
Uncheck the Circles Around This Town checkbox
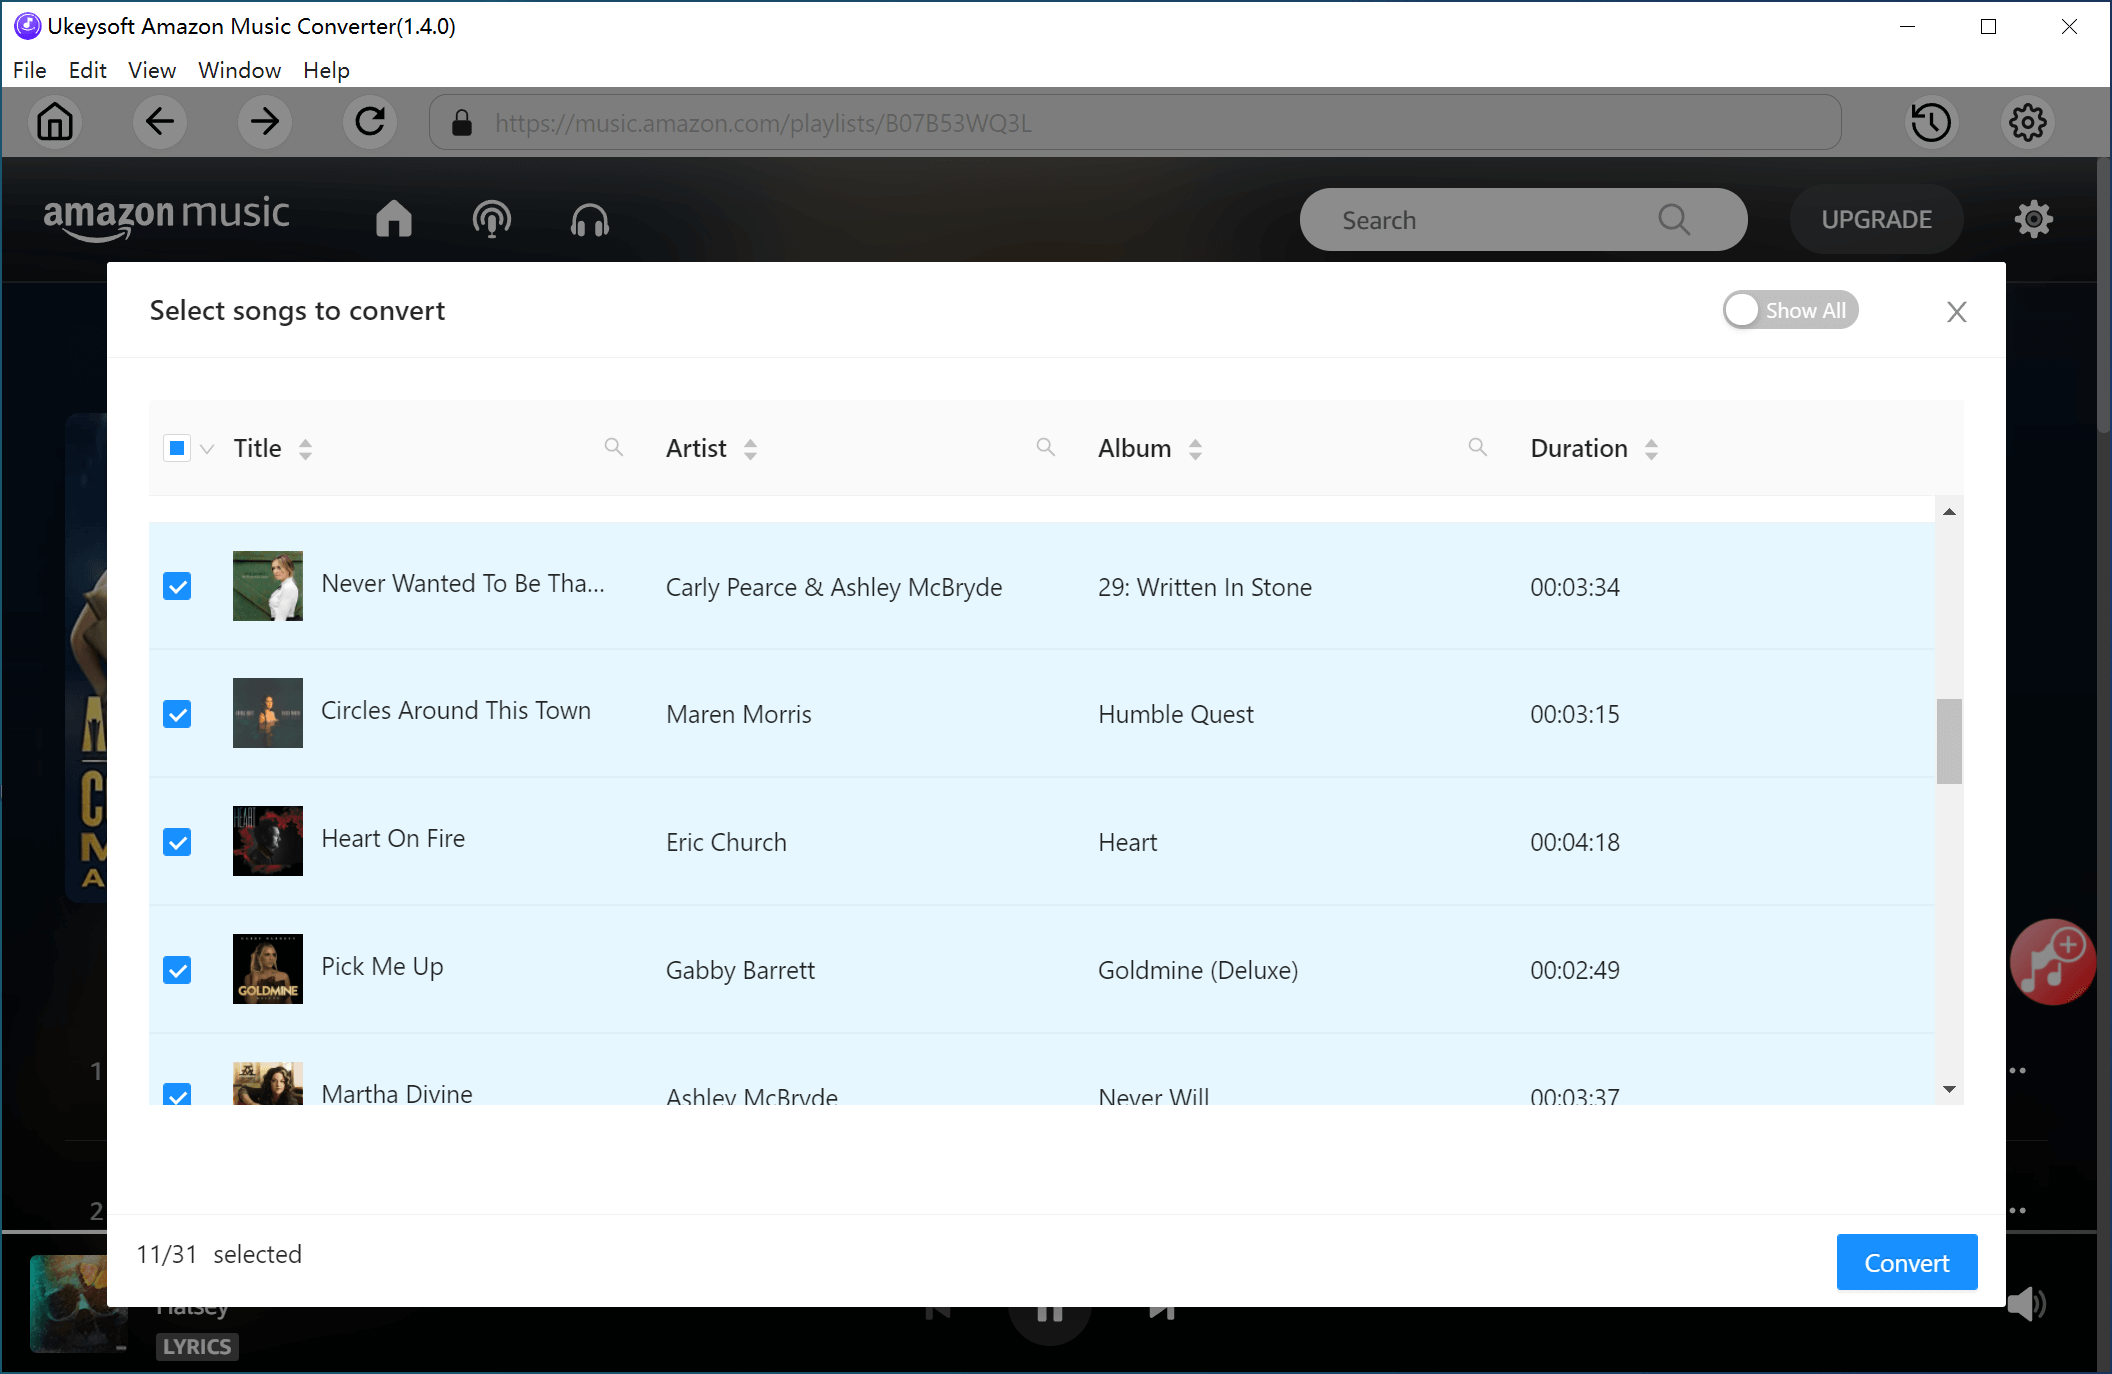177,711
